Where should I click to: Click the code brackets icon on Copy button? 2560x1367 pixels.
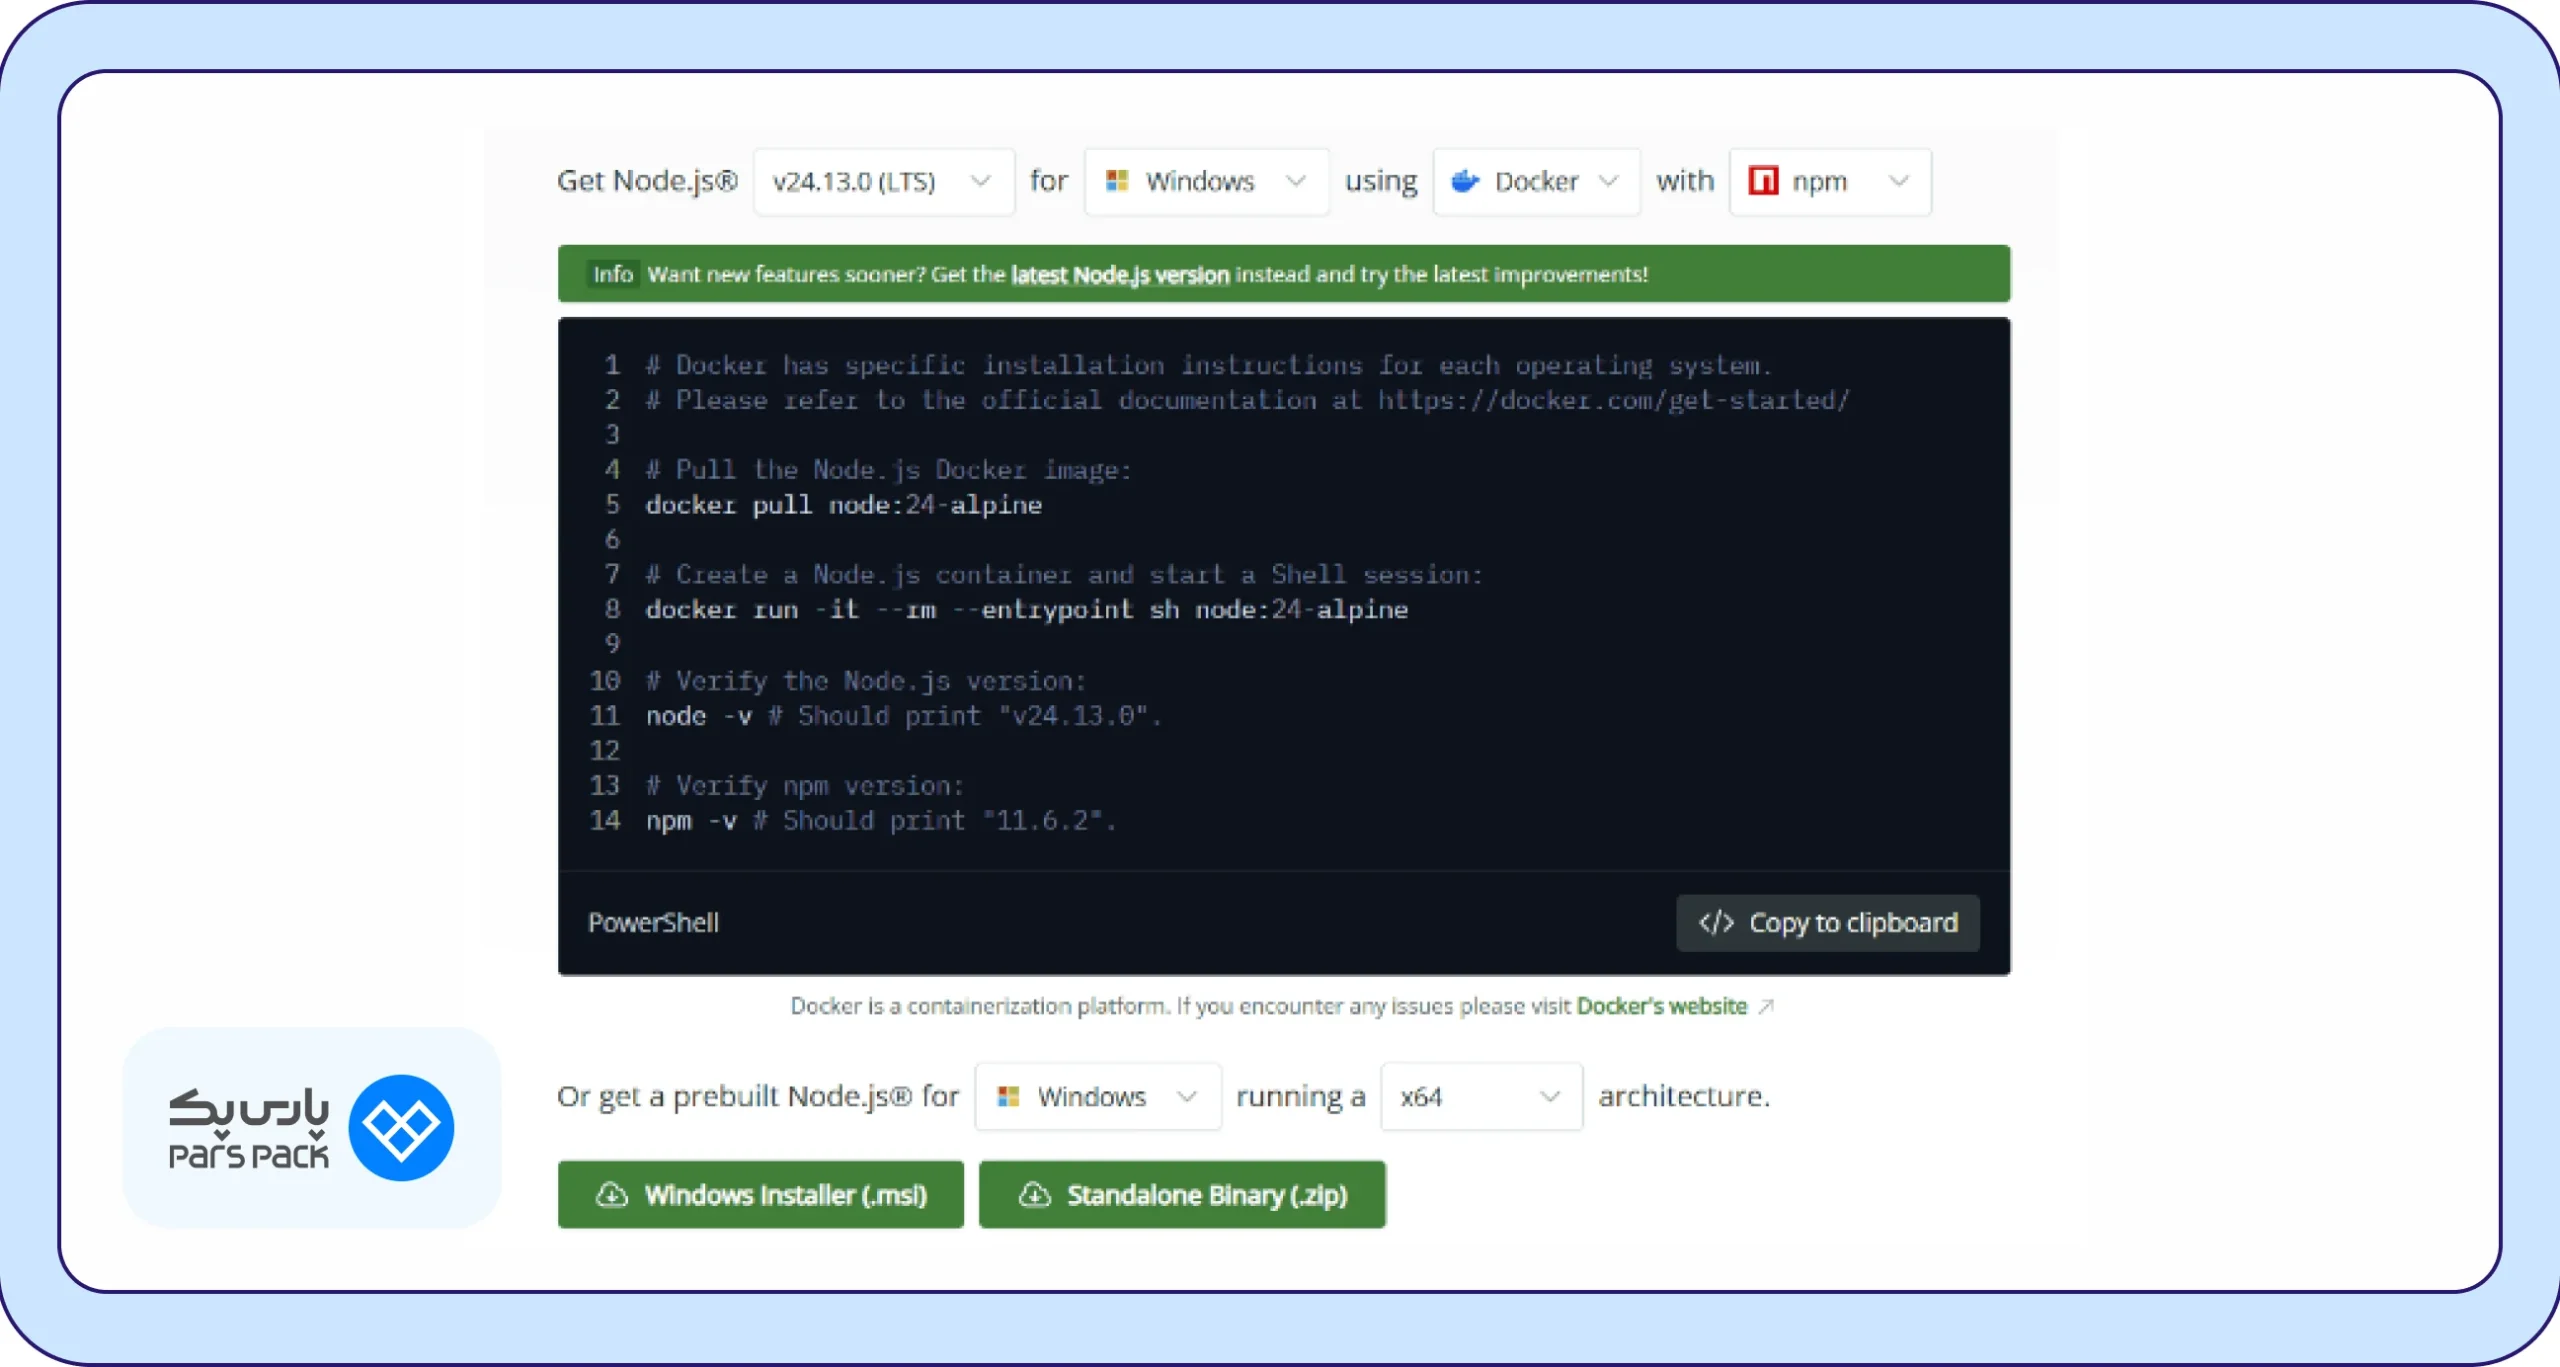(x=1716, y=922)
